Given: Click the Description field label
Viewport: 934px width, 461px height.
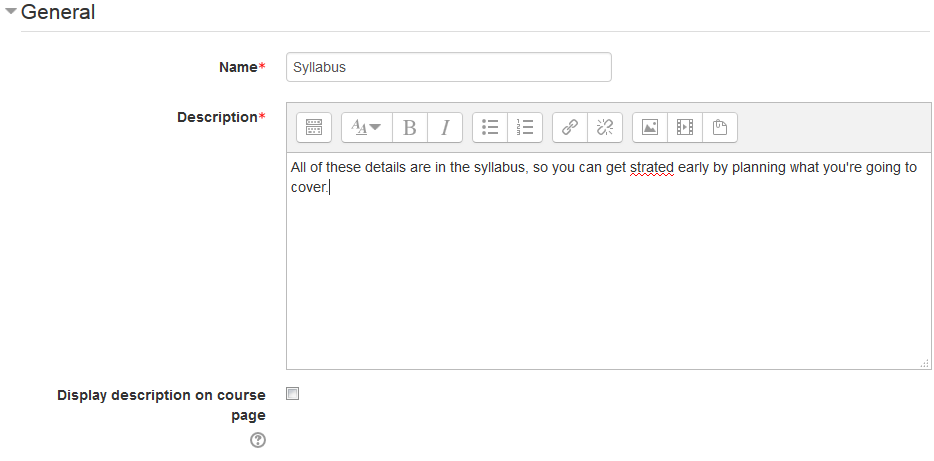Looking at the screenshot, I should (217, 117).
